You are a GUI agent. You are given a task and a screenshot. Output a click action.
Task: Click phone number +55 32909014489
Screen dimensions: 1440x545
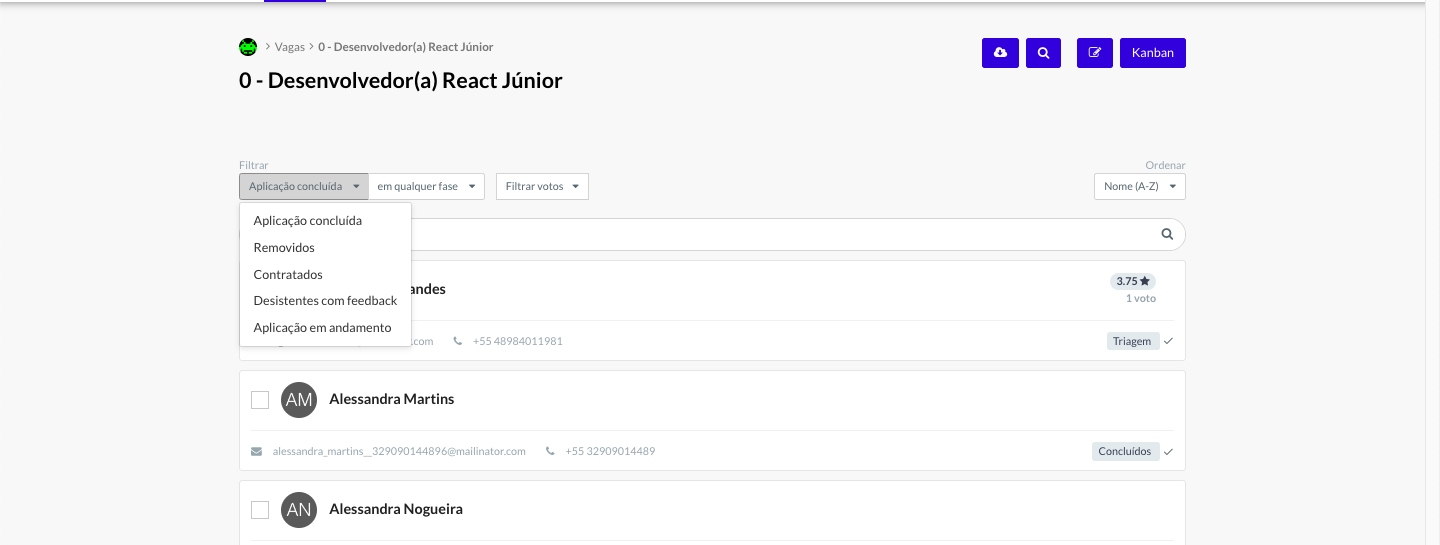(x=610, y=451)
